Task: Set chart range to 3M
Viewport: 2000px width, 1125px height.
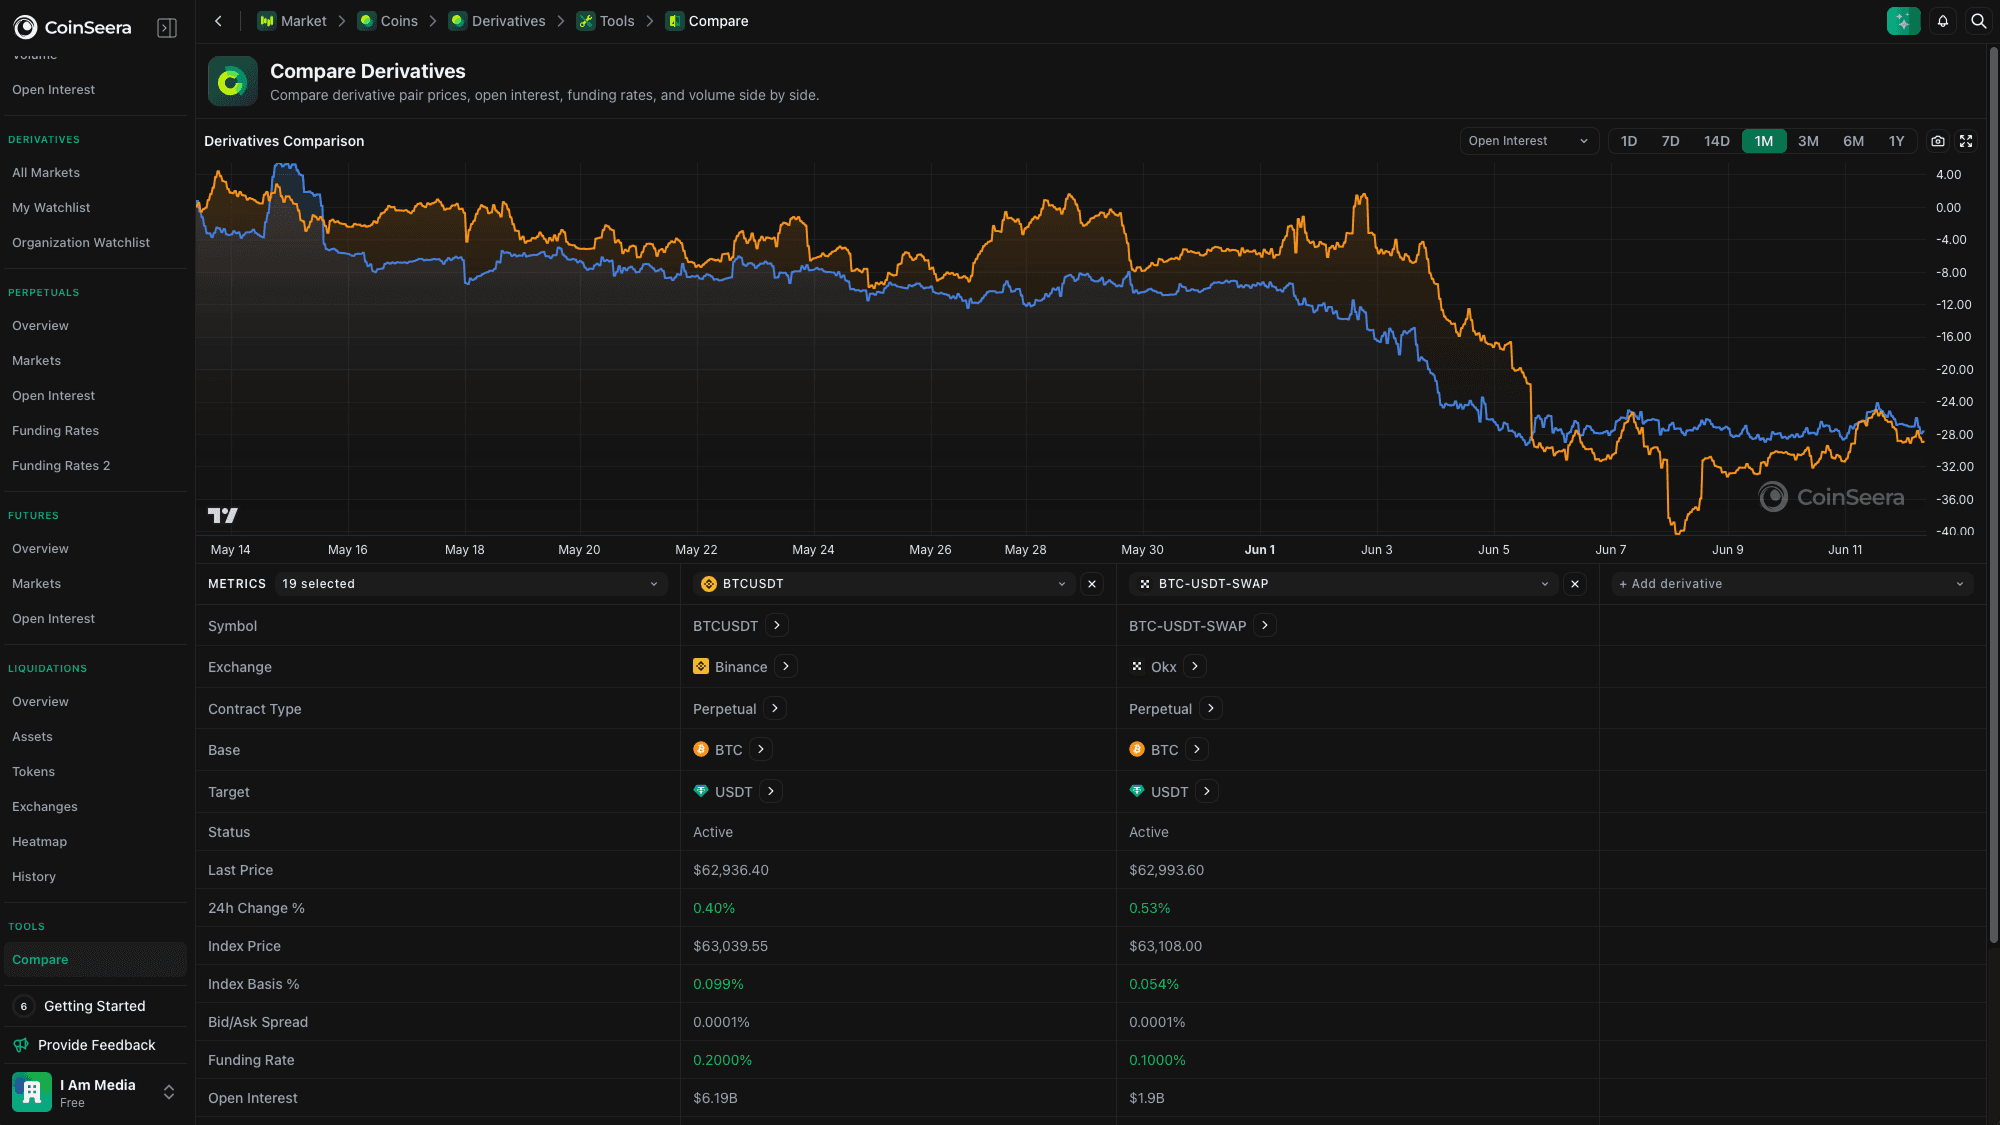Action: [1808, 141]
